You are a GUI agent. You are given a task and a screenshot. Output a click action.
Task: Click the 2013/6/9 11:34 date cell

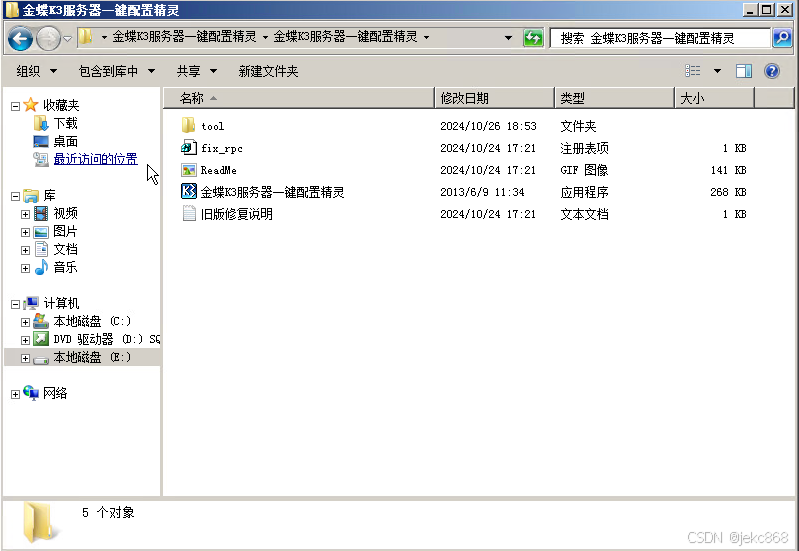[482, 192]
